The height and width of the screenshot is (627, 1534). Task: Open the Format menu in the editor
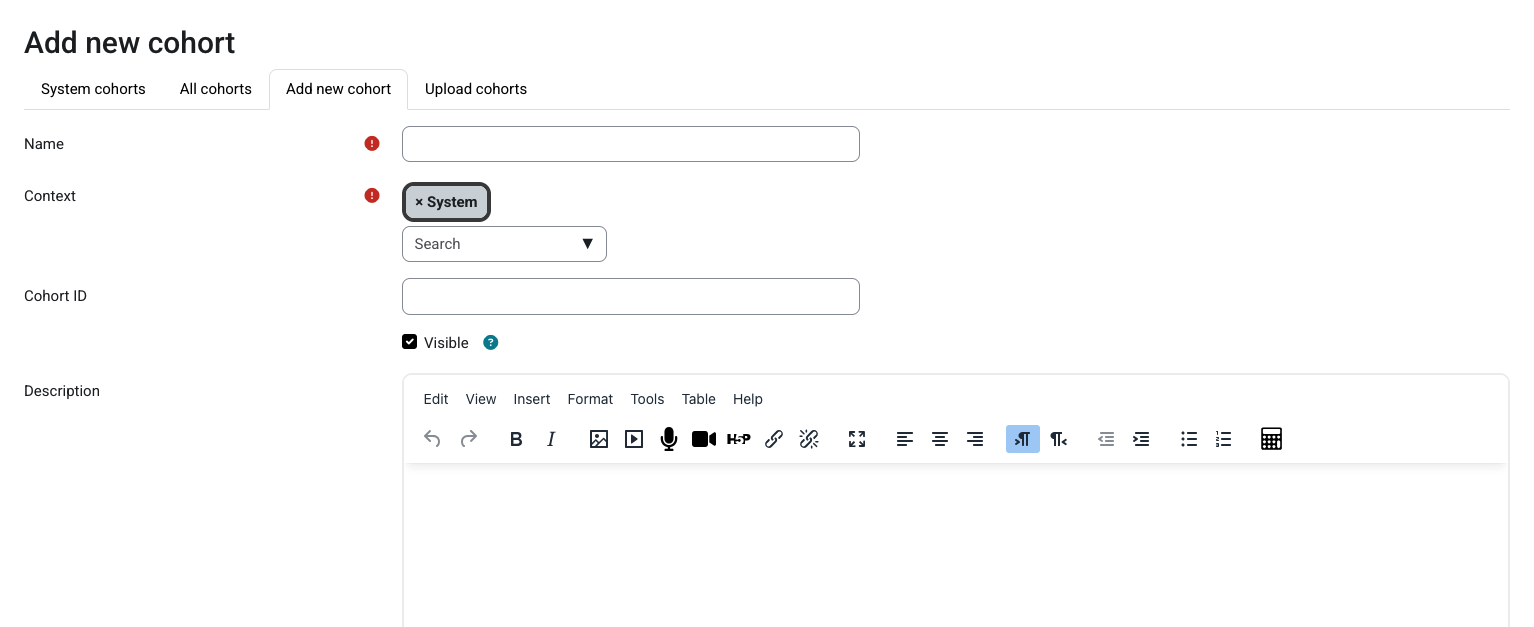coord(590,399)
